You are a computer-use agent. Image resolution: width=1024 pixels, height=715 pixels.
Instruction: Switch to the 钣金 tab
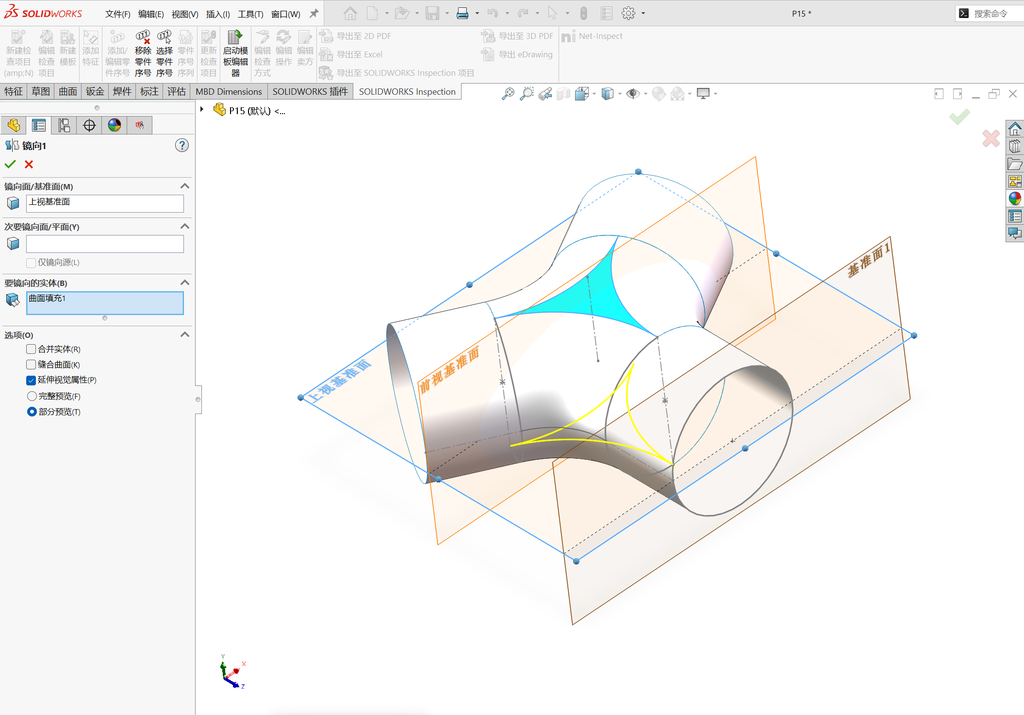[95, 91]
